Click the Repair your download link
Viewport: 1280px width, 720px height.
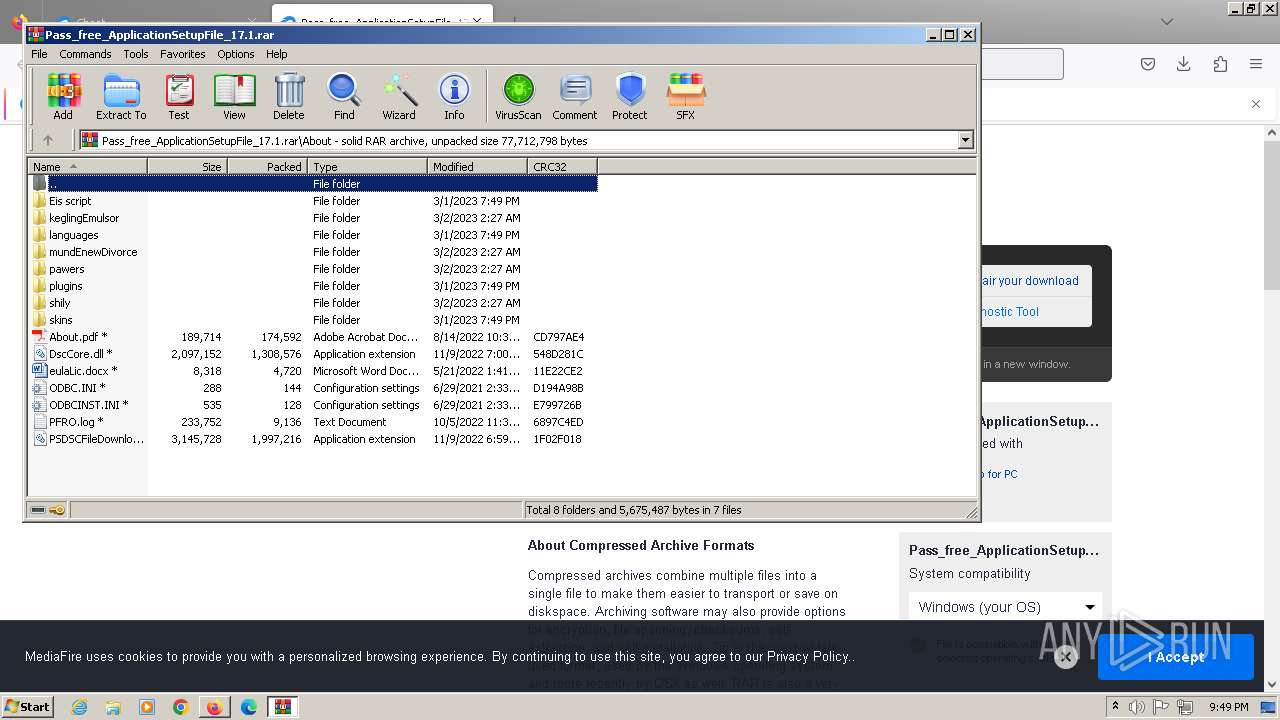(x=1030, y=281)
